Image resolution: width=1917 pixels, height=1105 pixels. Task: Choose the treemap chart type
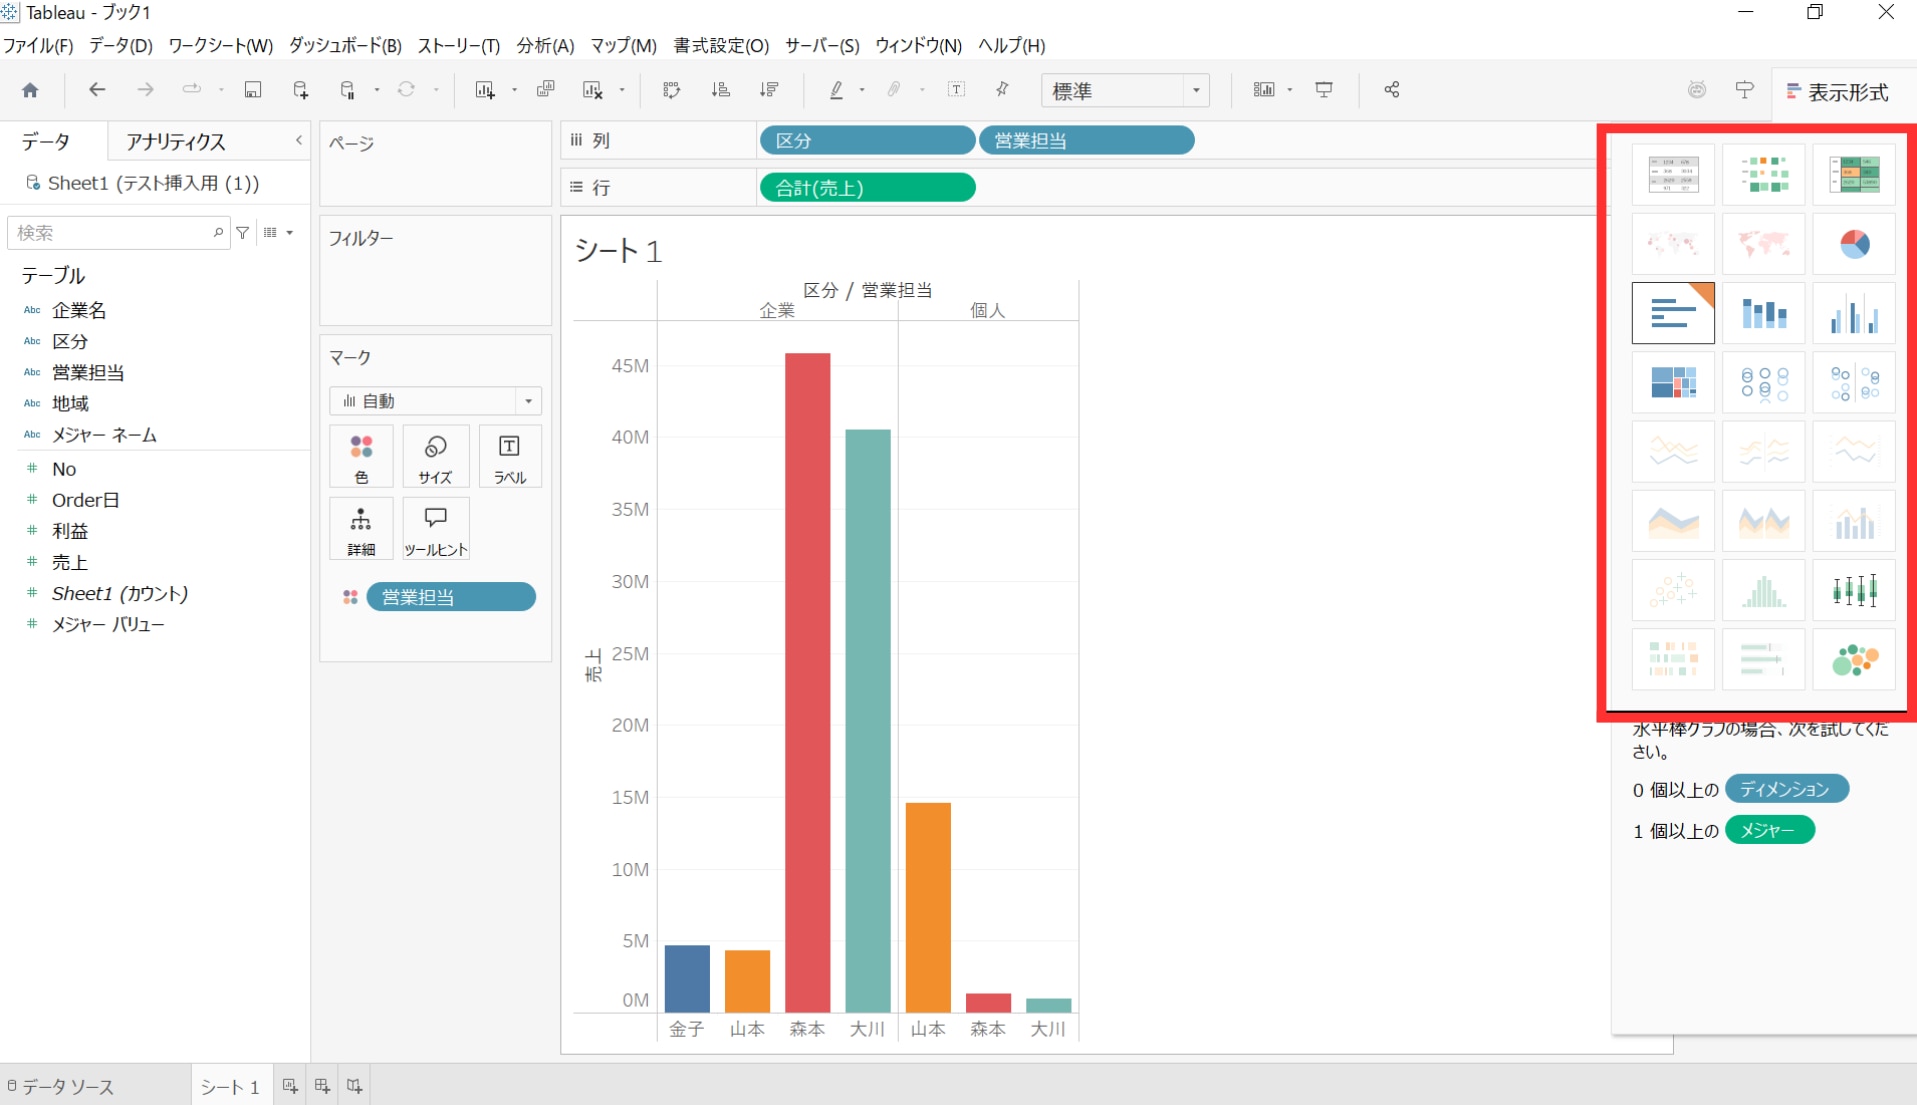click(x=1673, y=382)
